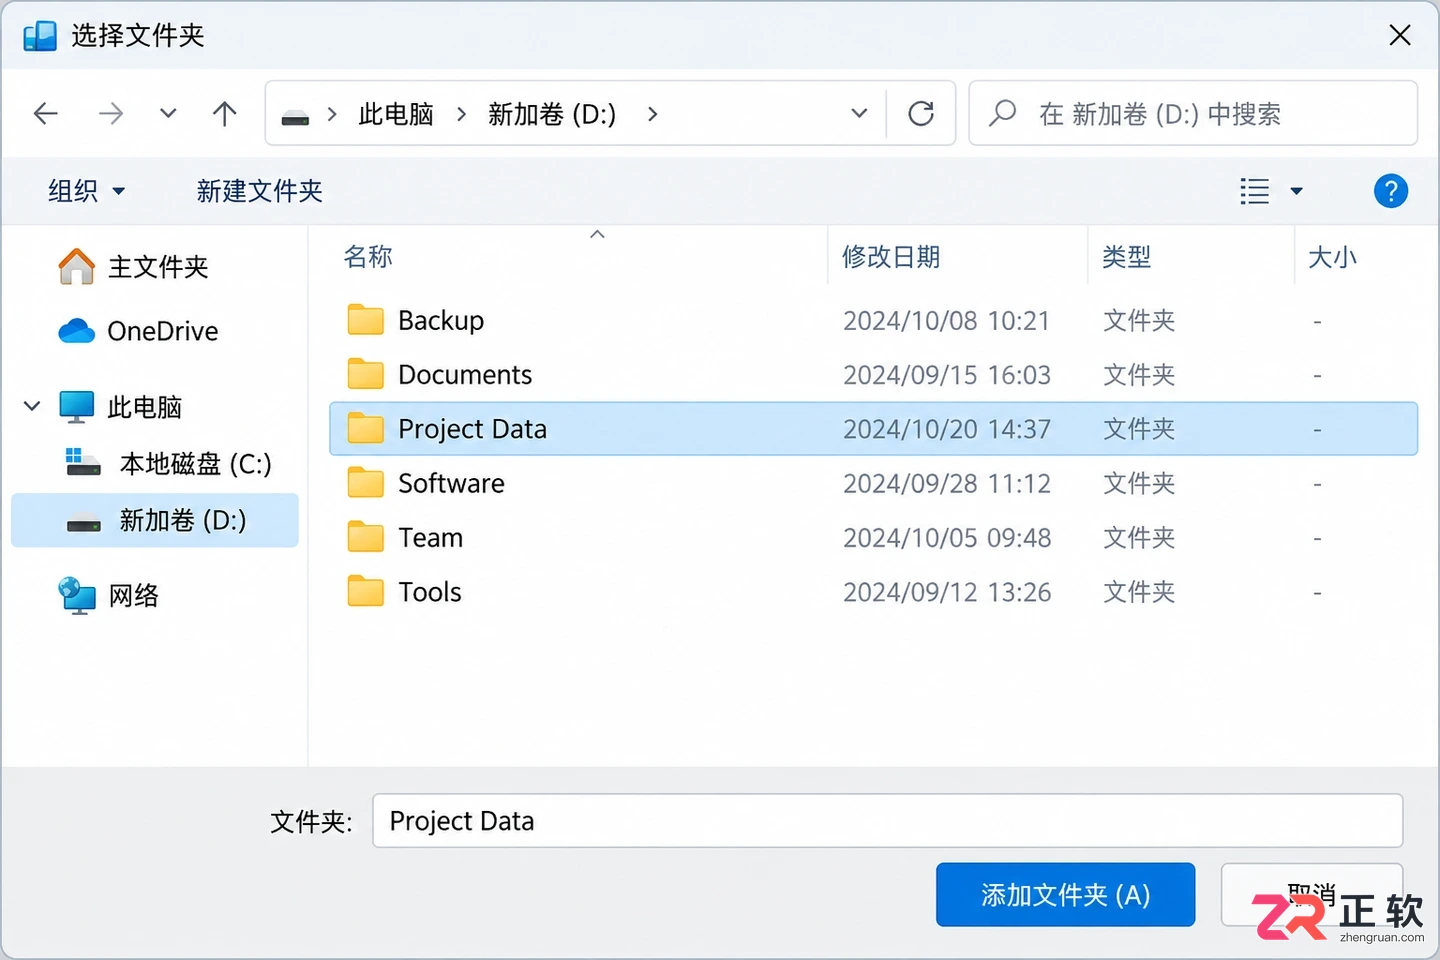This screenshot has width=1440, height=960.
Task: Open the 组织 menu
Action: click(x=86, y=191)
